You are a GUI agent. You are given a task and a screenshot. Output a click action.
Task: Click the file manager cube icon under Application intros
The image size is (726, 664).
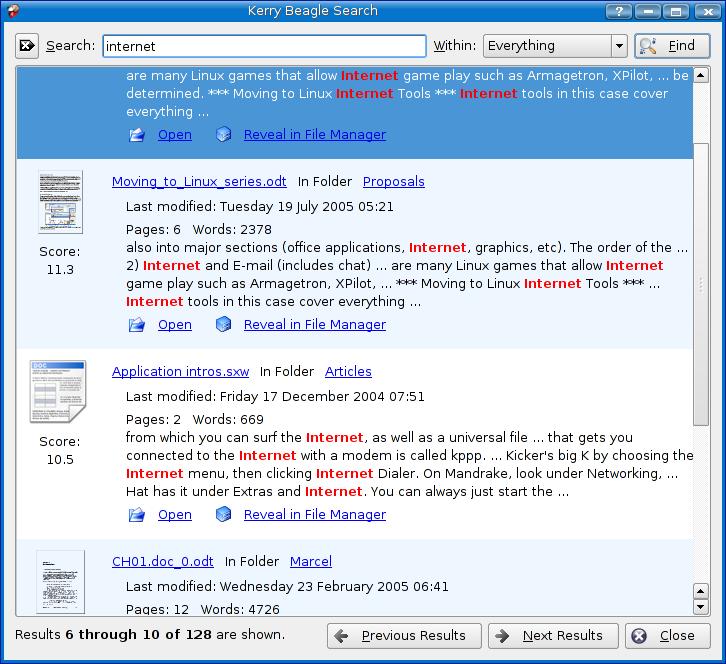(224, 514)
